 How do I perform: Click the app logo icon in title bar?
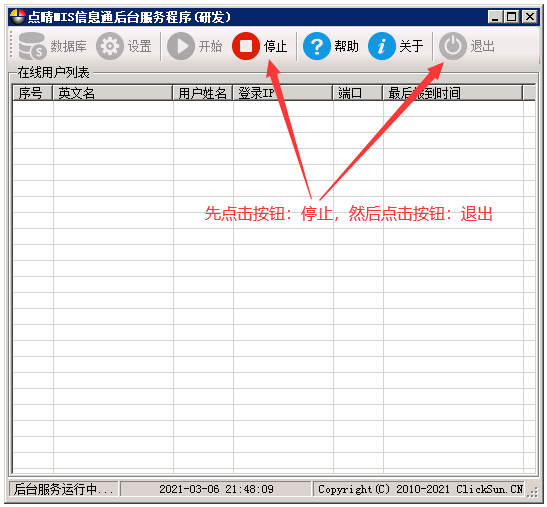click(17, 17)
